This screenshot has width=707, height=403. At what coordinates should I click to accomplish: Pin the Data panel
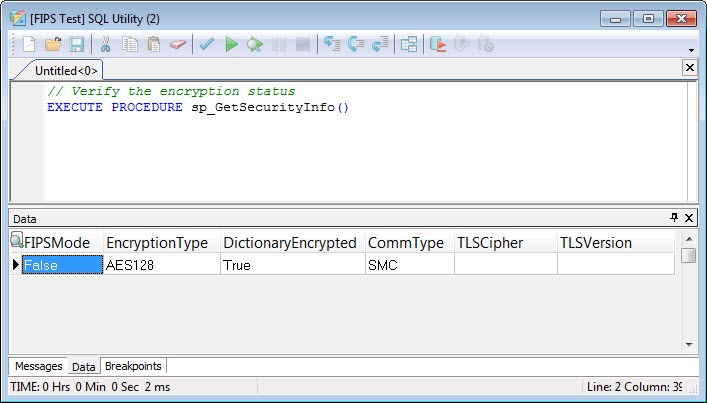click(674, 218)
